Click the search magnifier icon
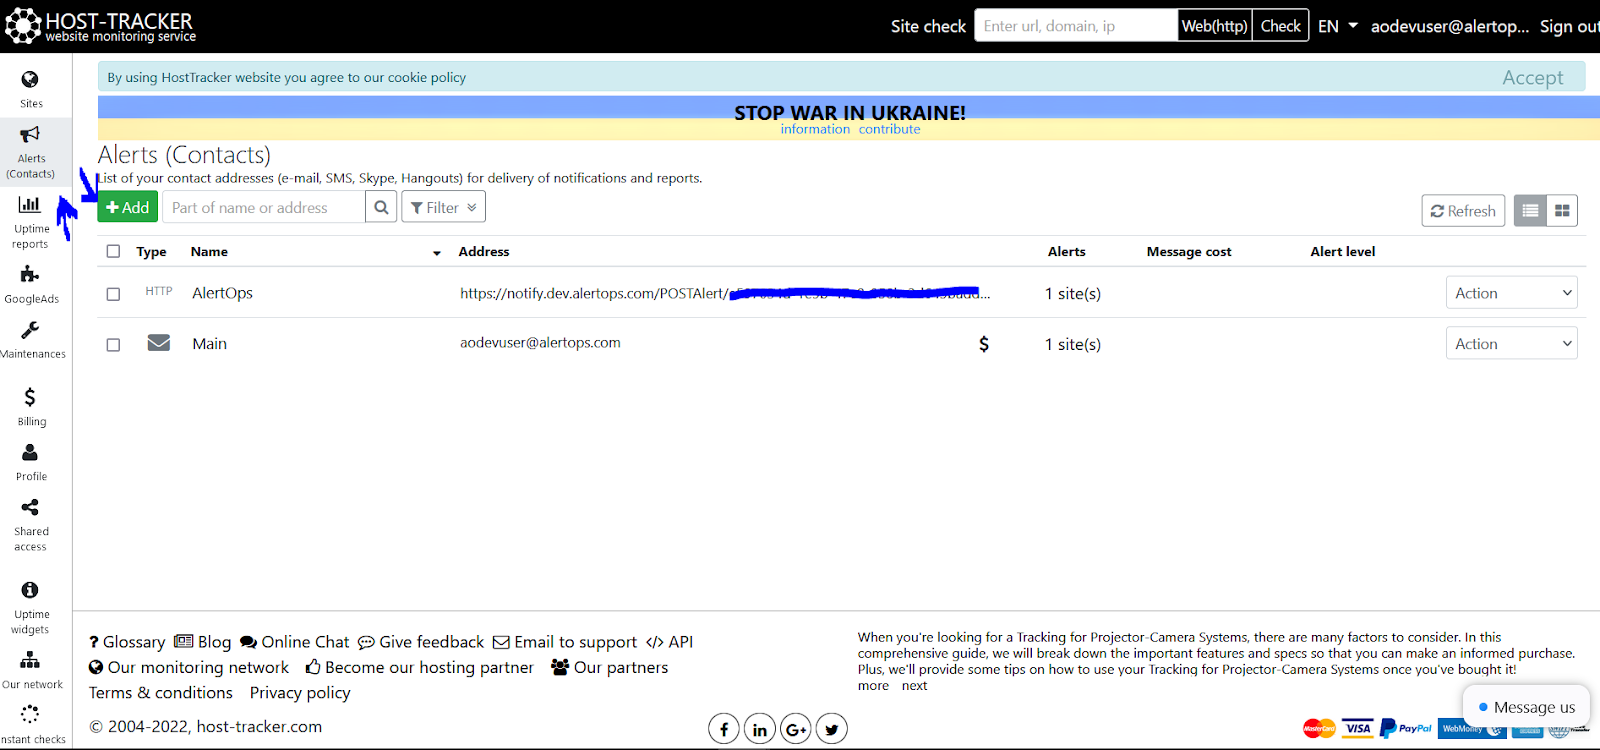Screen dimensions: 1600x750 pos(381,207)
